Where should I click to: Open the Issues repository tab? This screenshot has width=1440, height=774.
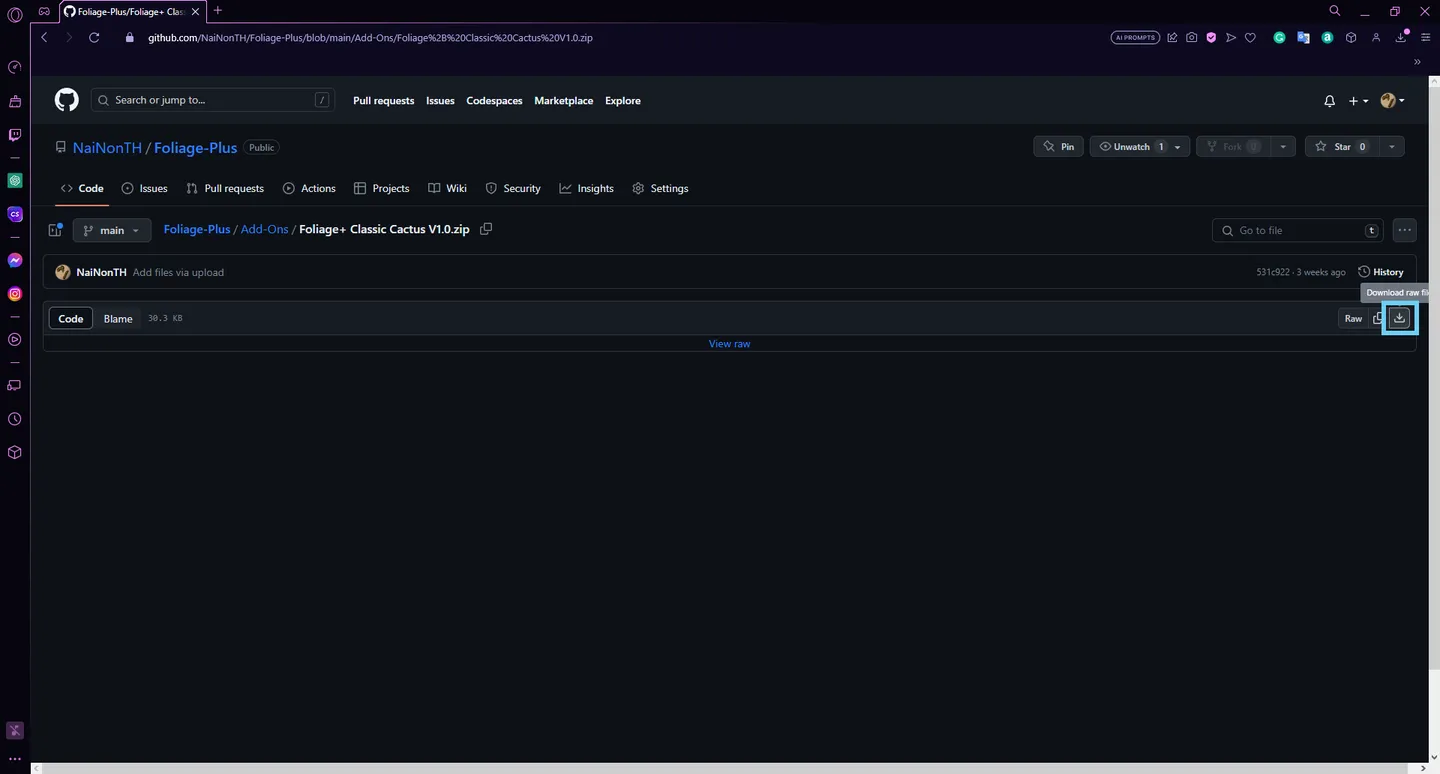[x=144, y=188]
